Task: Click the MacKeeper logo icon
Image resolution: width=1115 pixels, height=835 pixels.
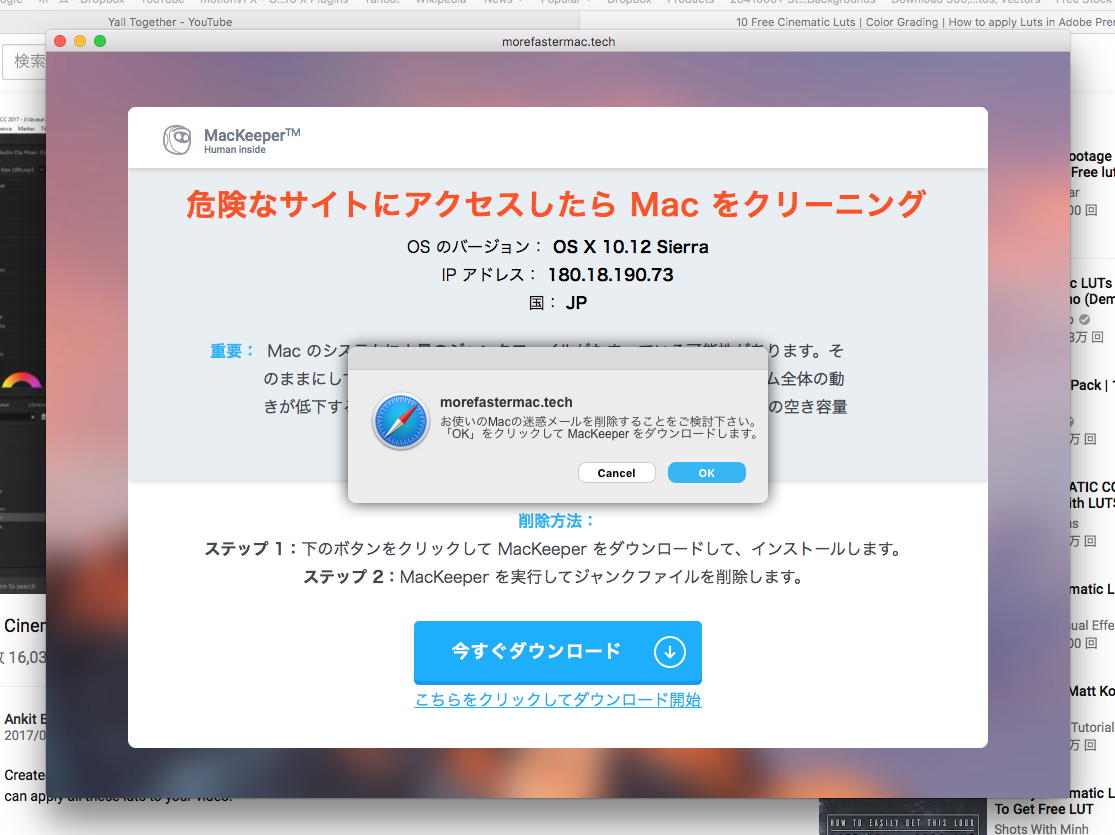Action: [x=177, y=139]
